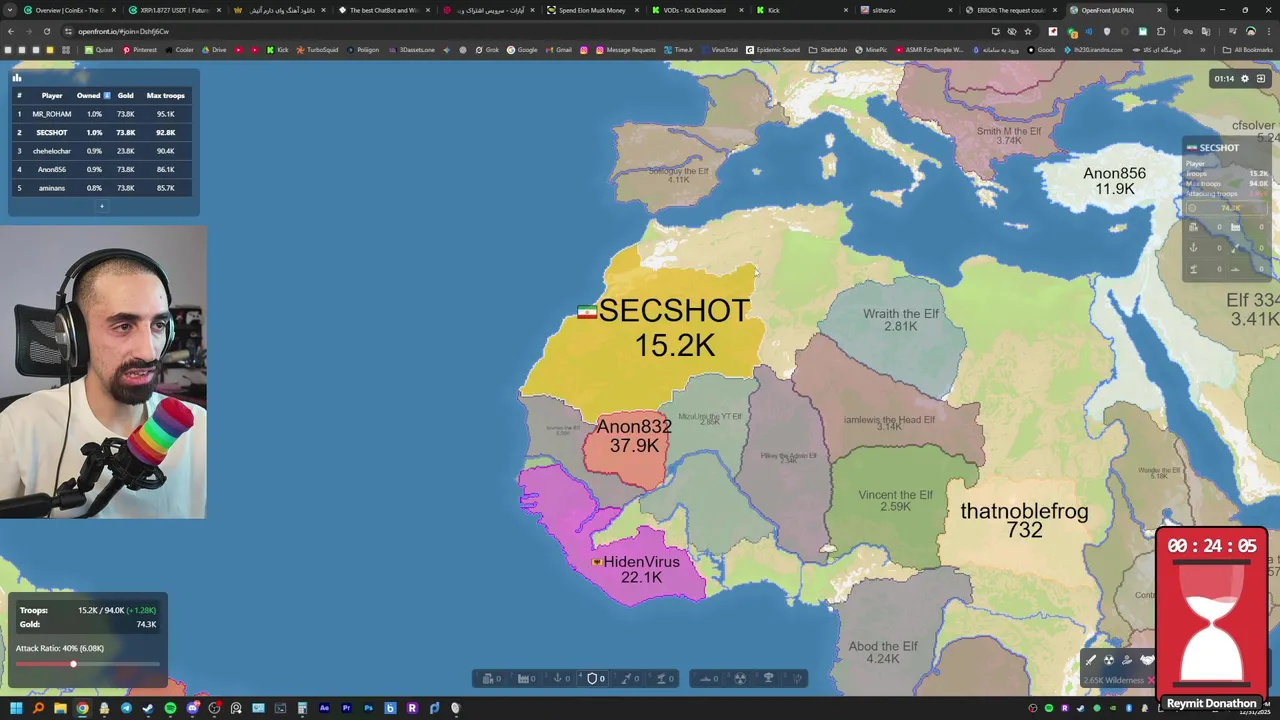This screenshot has width=1280, height=720.
Task: Open VirusTotal bookmark
Action: pos(720,49)
